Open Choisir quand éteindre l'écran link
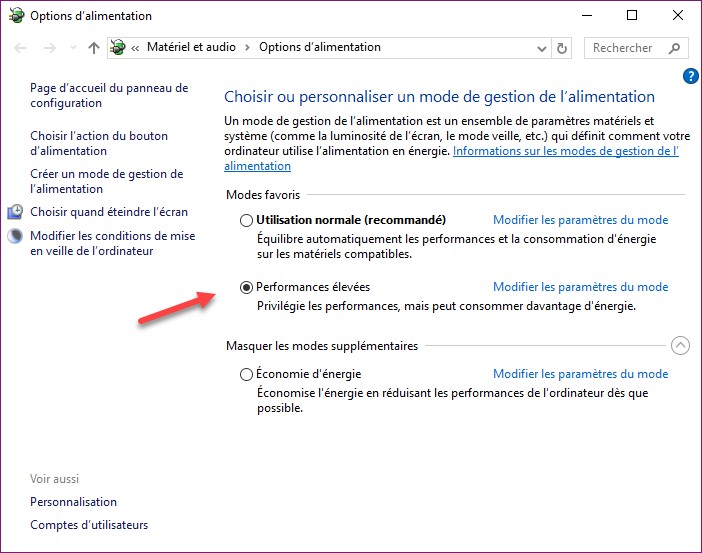Image resolution: width=702 pixels, height=553 pixels. 109,212
